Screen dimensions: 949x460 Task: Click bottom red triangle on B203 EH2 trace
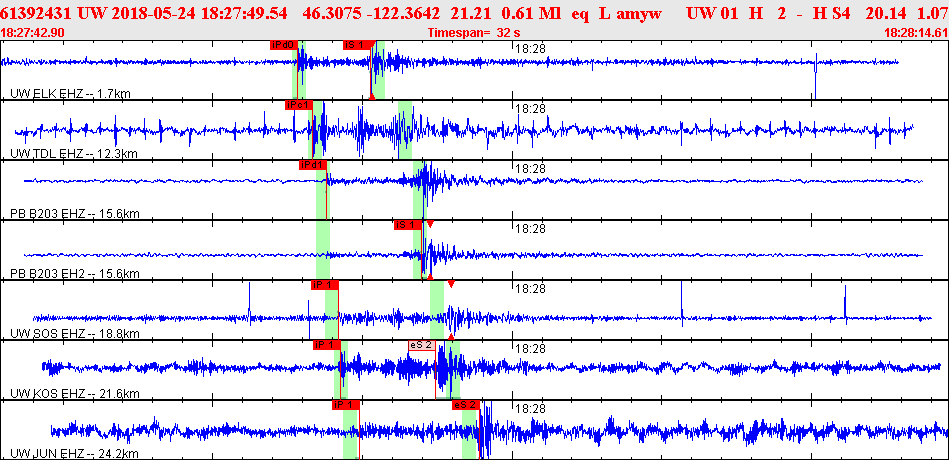[430, 277]
